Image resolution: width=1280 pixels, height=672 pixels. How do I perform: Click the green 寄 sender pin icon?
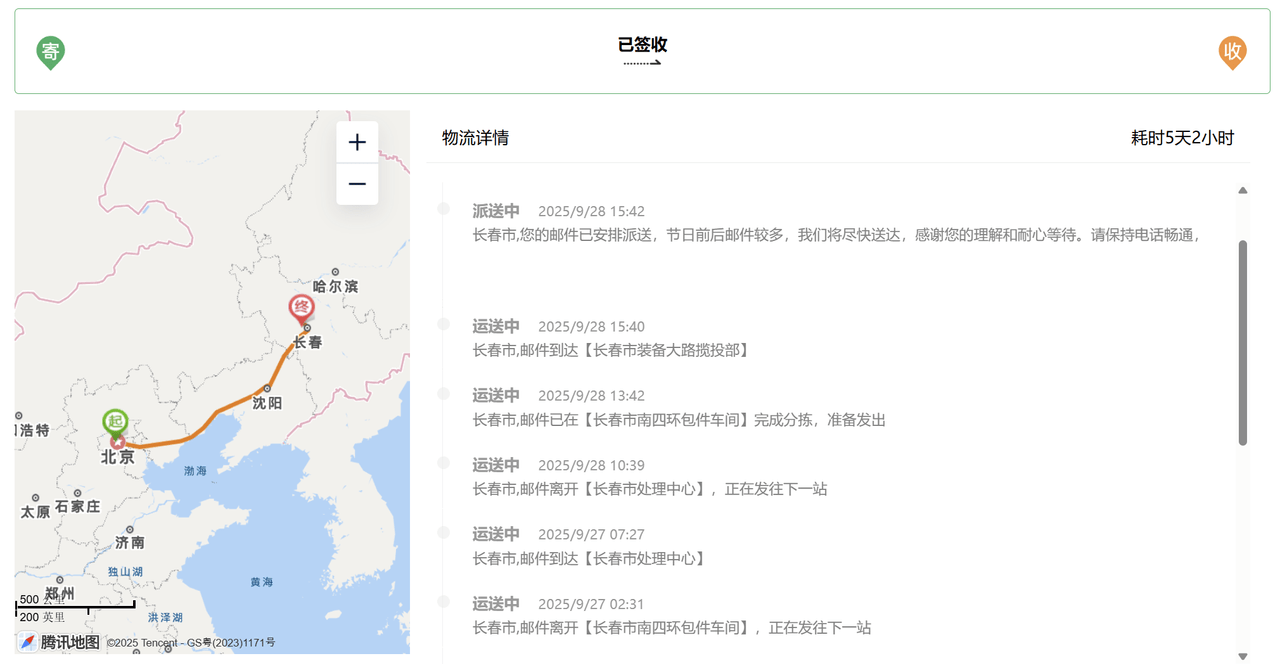[50, 52]
